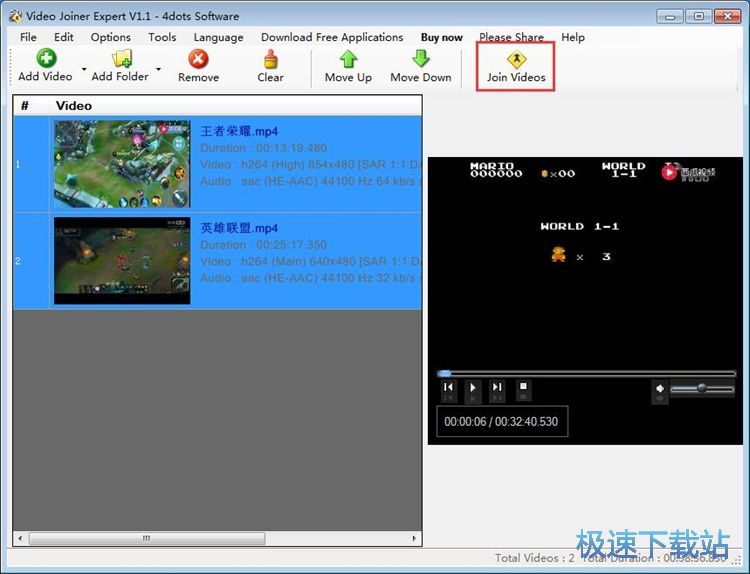Screen dimensions: 750x574
Task: Click the video seek progress bar
Action: click(x=586, y=373)
